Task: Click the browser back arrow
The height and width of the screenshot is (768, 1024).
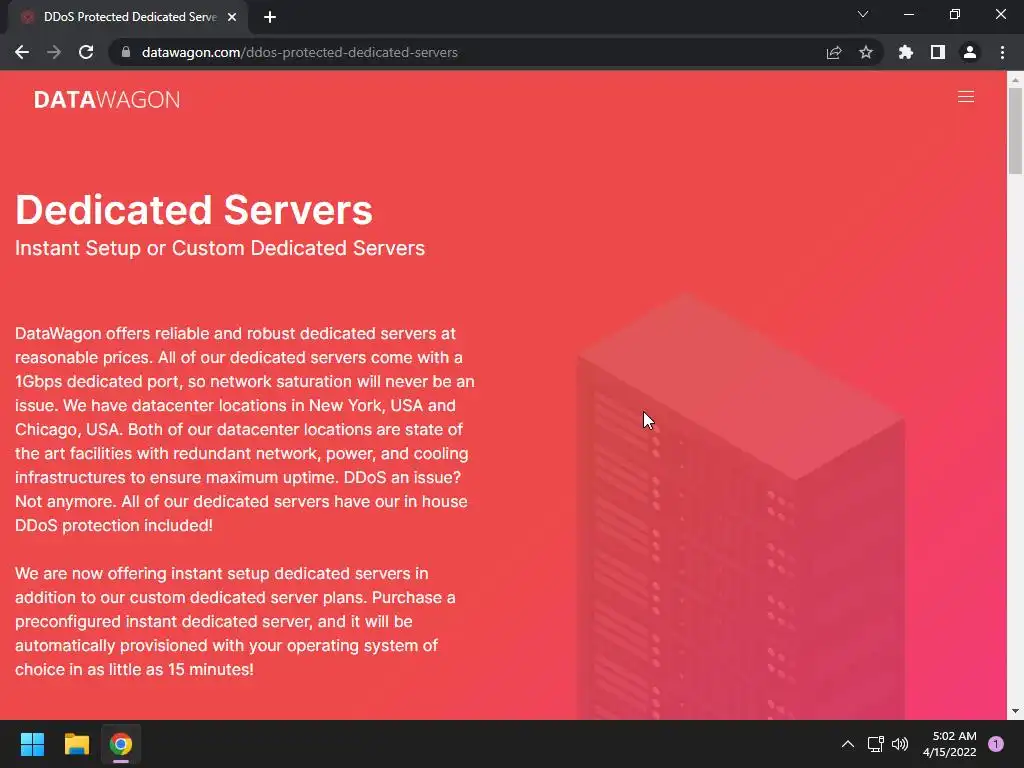Action: (x=22, y=52)
